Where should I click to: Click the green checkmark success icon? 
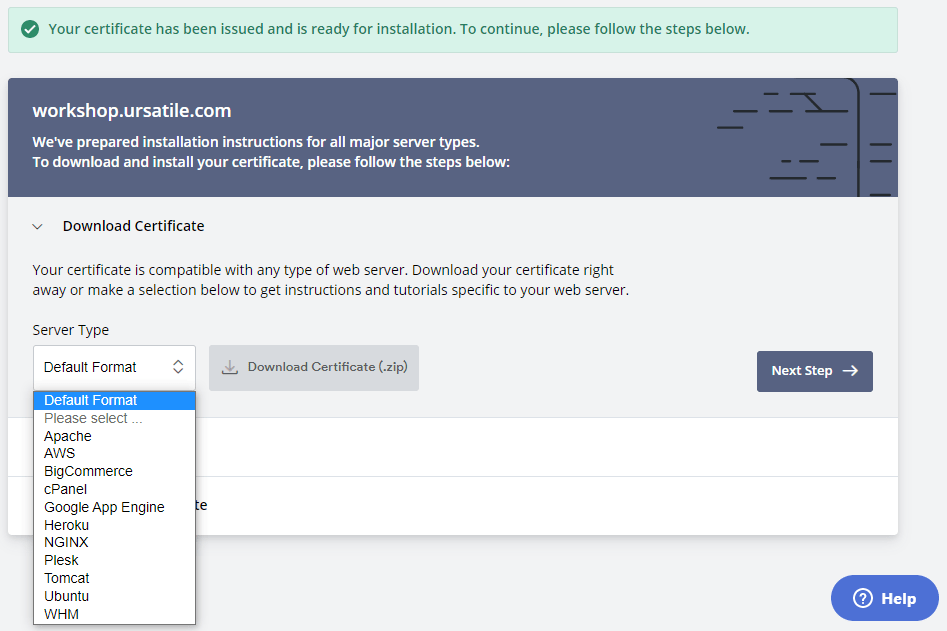click(28, 29)
